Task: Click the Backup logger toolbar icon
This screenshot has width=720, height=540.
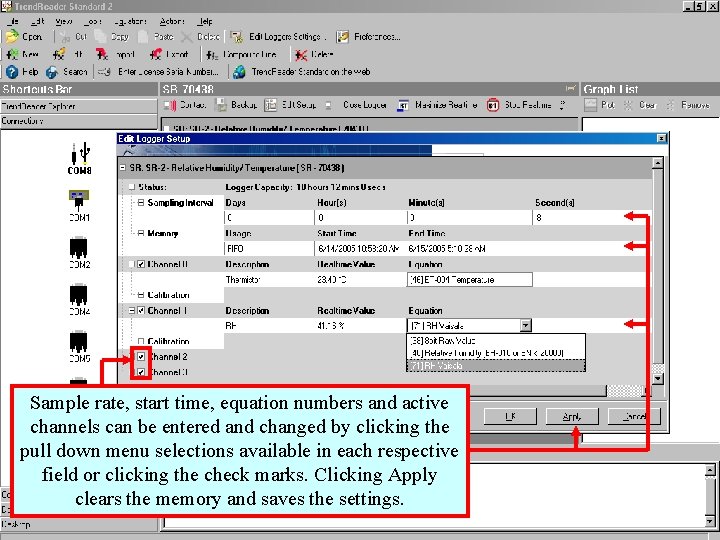Action: 221,105
